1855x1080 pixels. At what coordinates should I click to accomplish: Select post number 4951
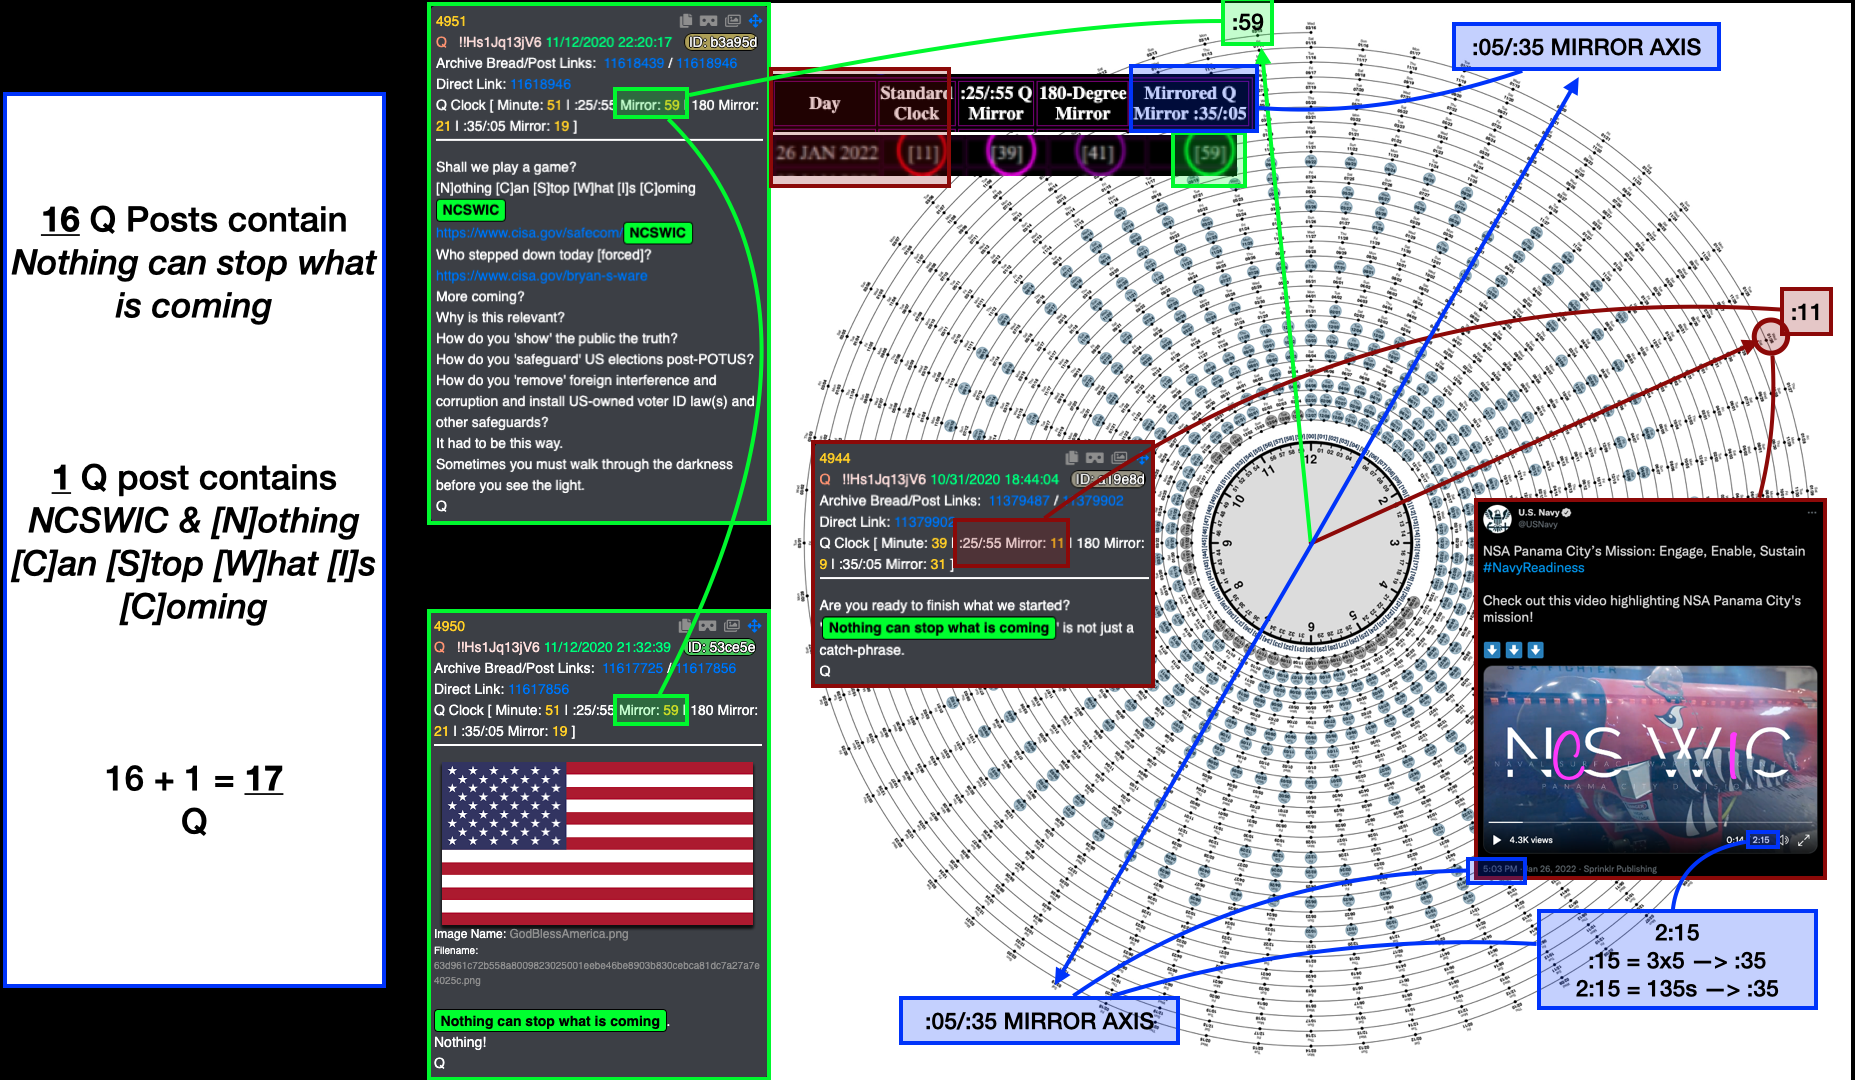(x=451, y=21)
